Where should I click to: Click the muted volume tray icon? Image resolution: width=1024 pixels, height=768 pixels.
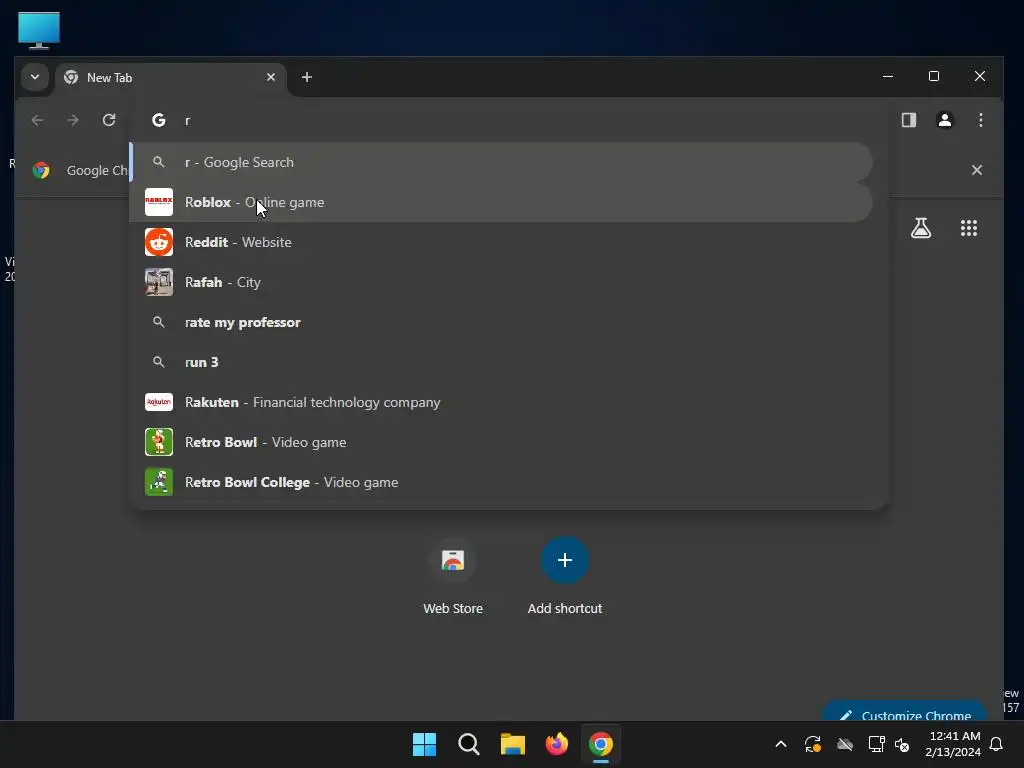(x=902, y=744)
